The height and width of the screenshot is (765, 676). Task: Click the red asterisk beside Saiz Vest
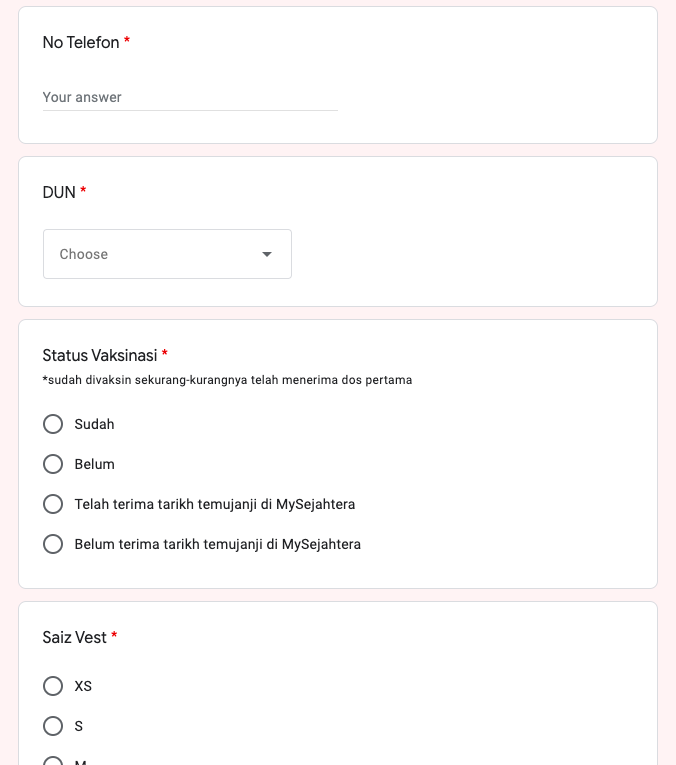[x=114, y=637]
